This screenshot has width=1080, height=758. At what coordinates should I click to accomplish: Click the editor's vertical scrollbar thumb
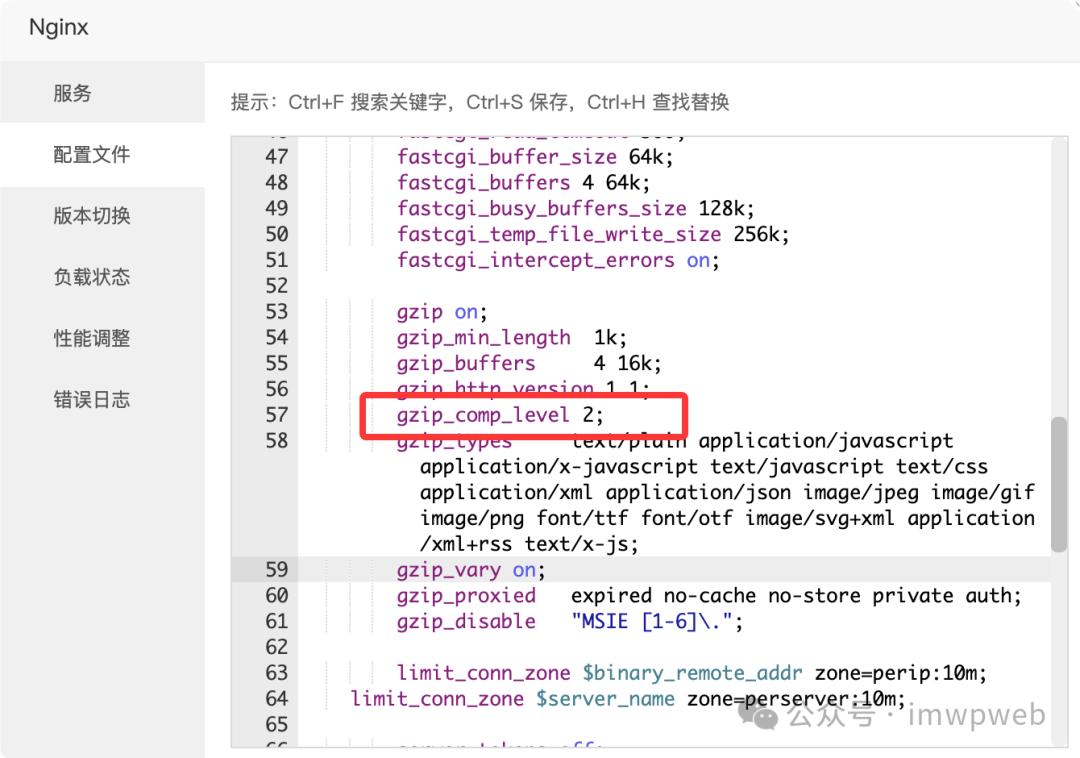1059,484
